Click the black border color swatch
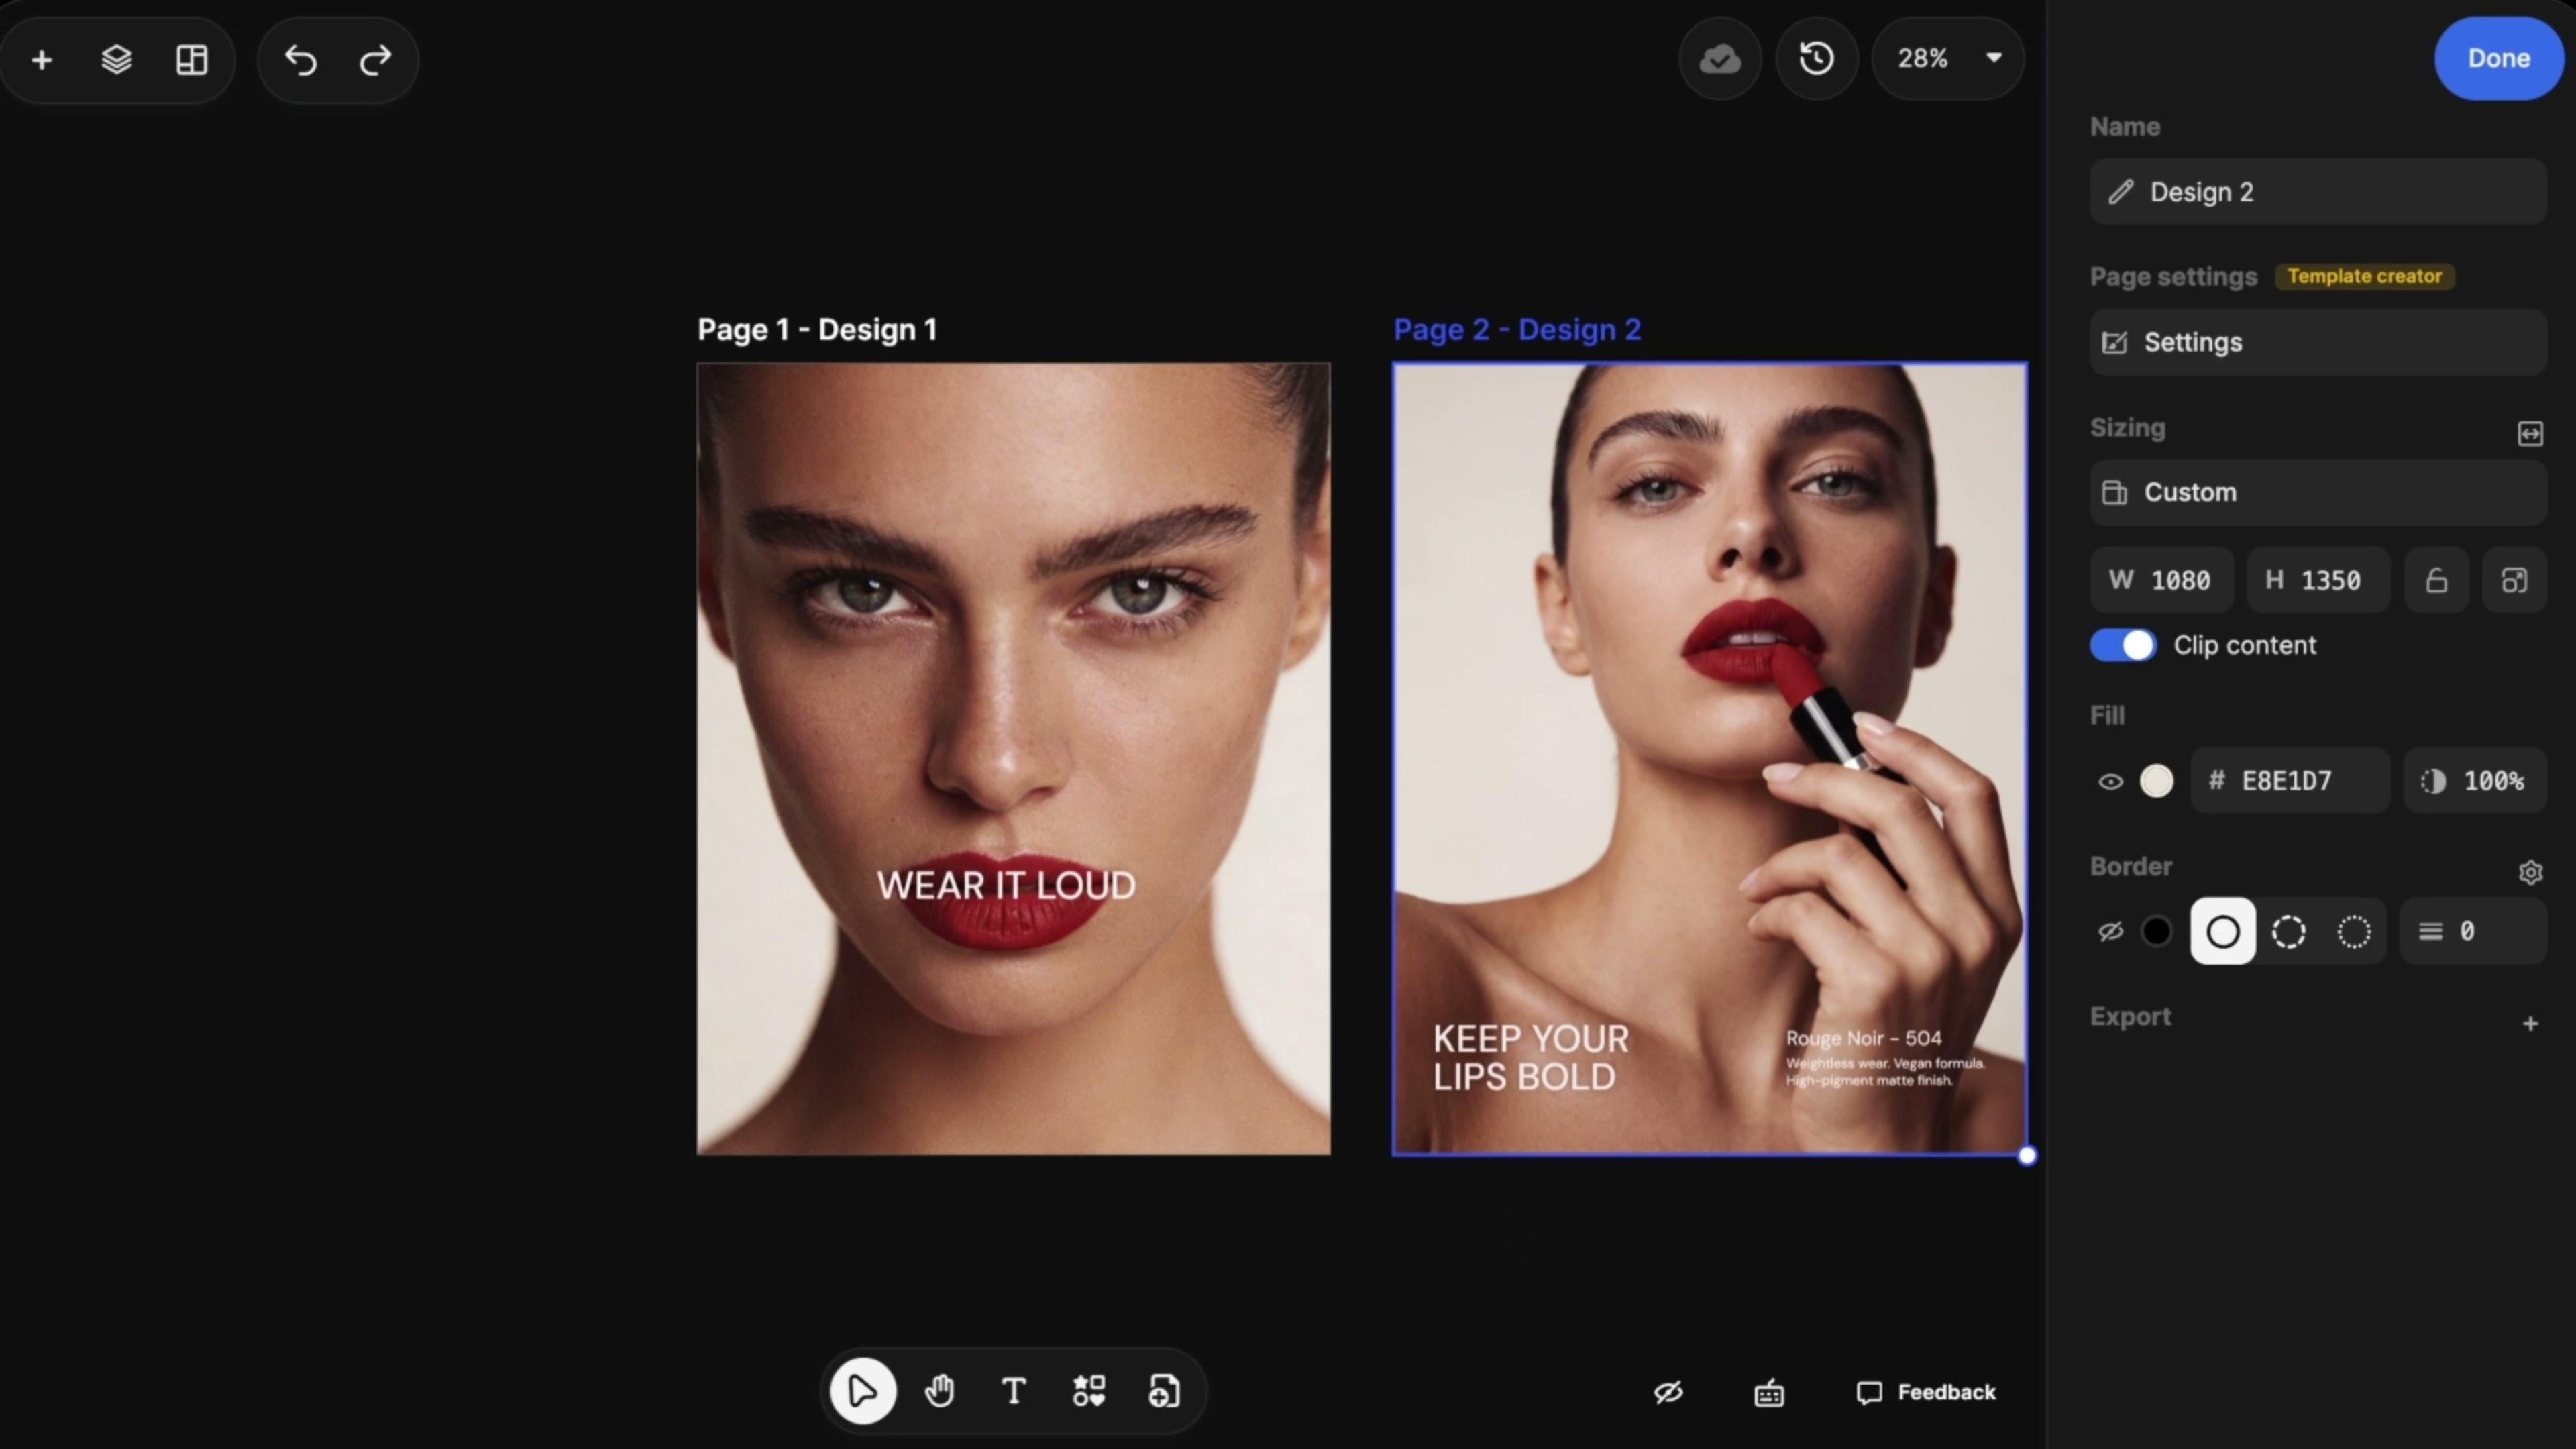This screenshot has height=1449, width=2576. (2156, 932)
